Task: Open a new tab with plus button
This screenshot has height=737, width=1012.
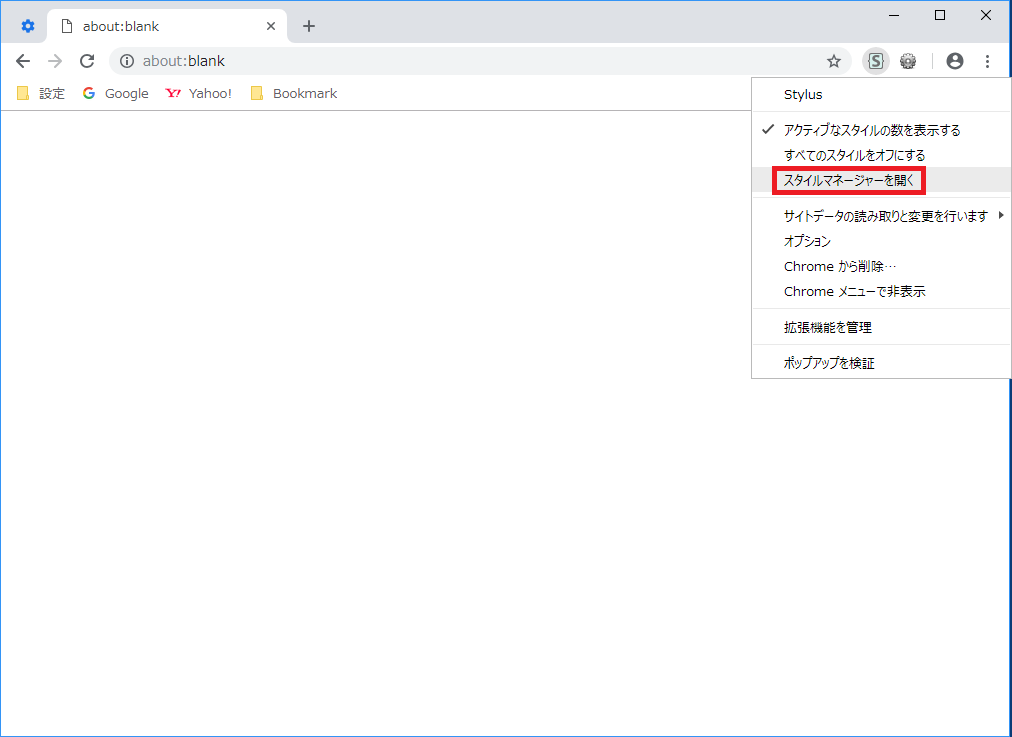Action: tap(309, 26)
